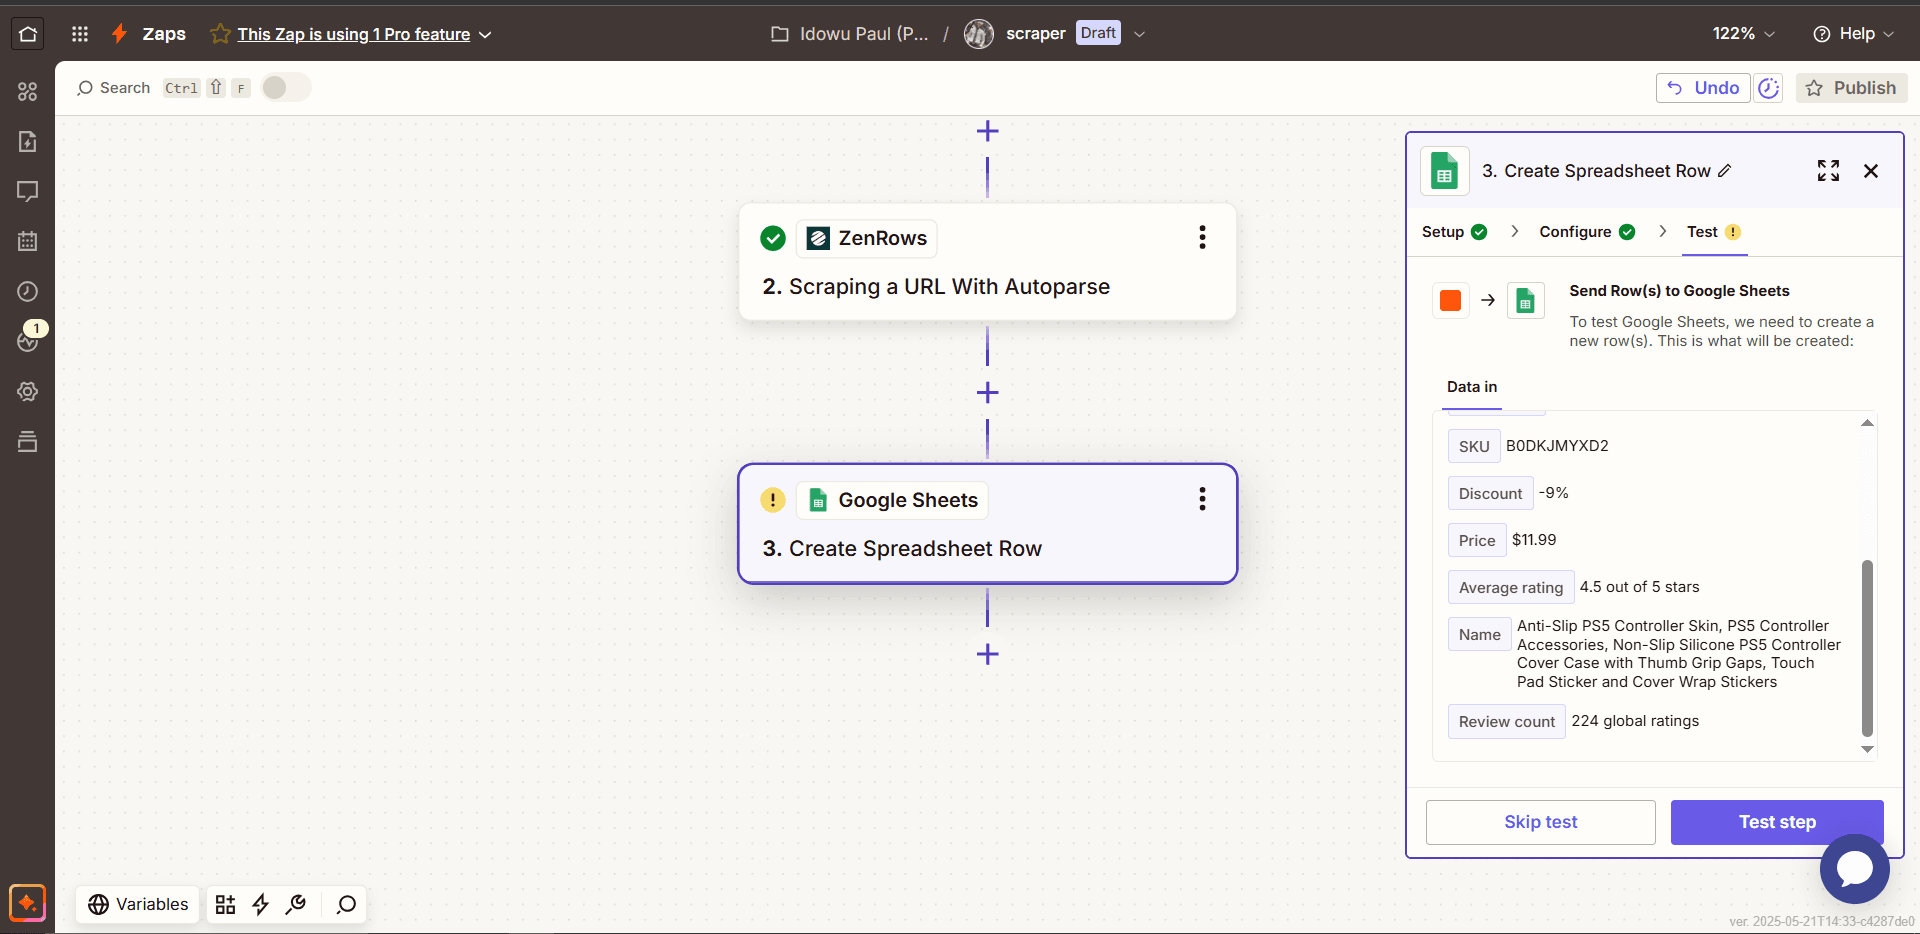
Task: Open the comments sidebar icon
Action: point(28,191)
